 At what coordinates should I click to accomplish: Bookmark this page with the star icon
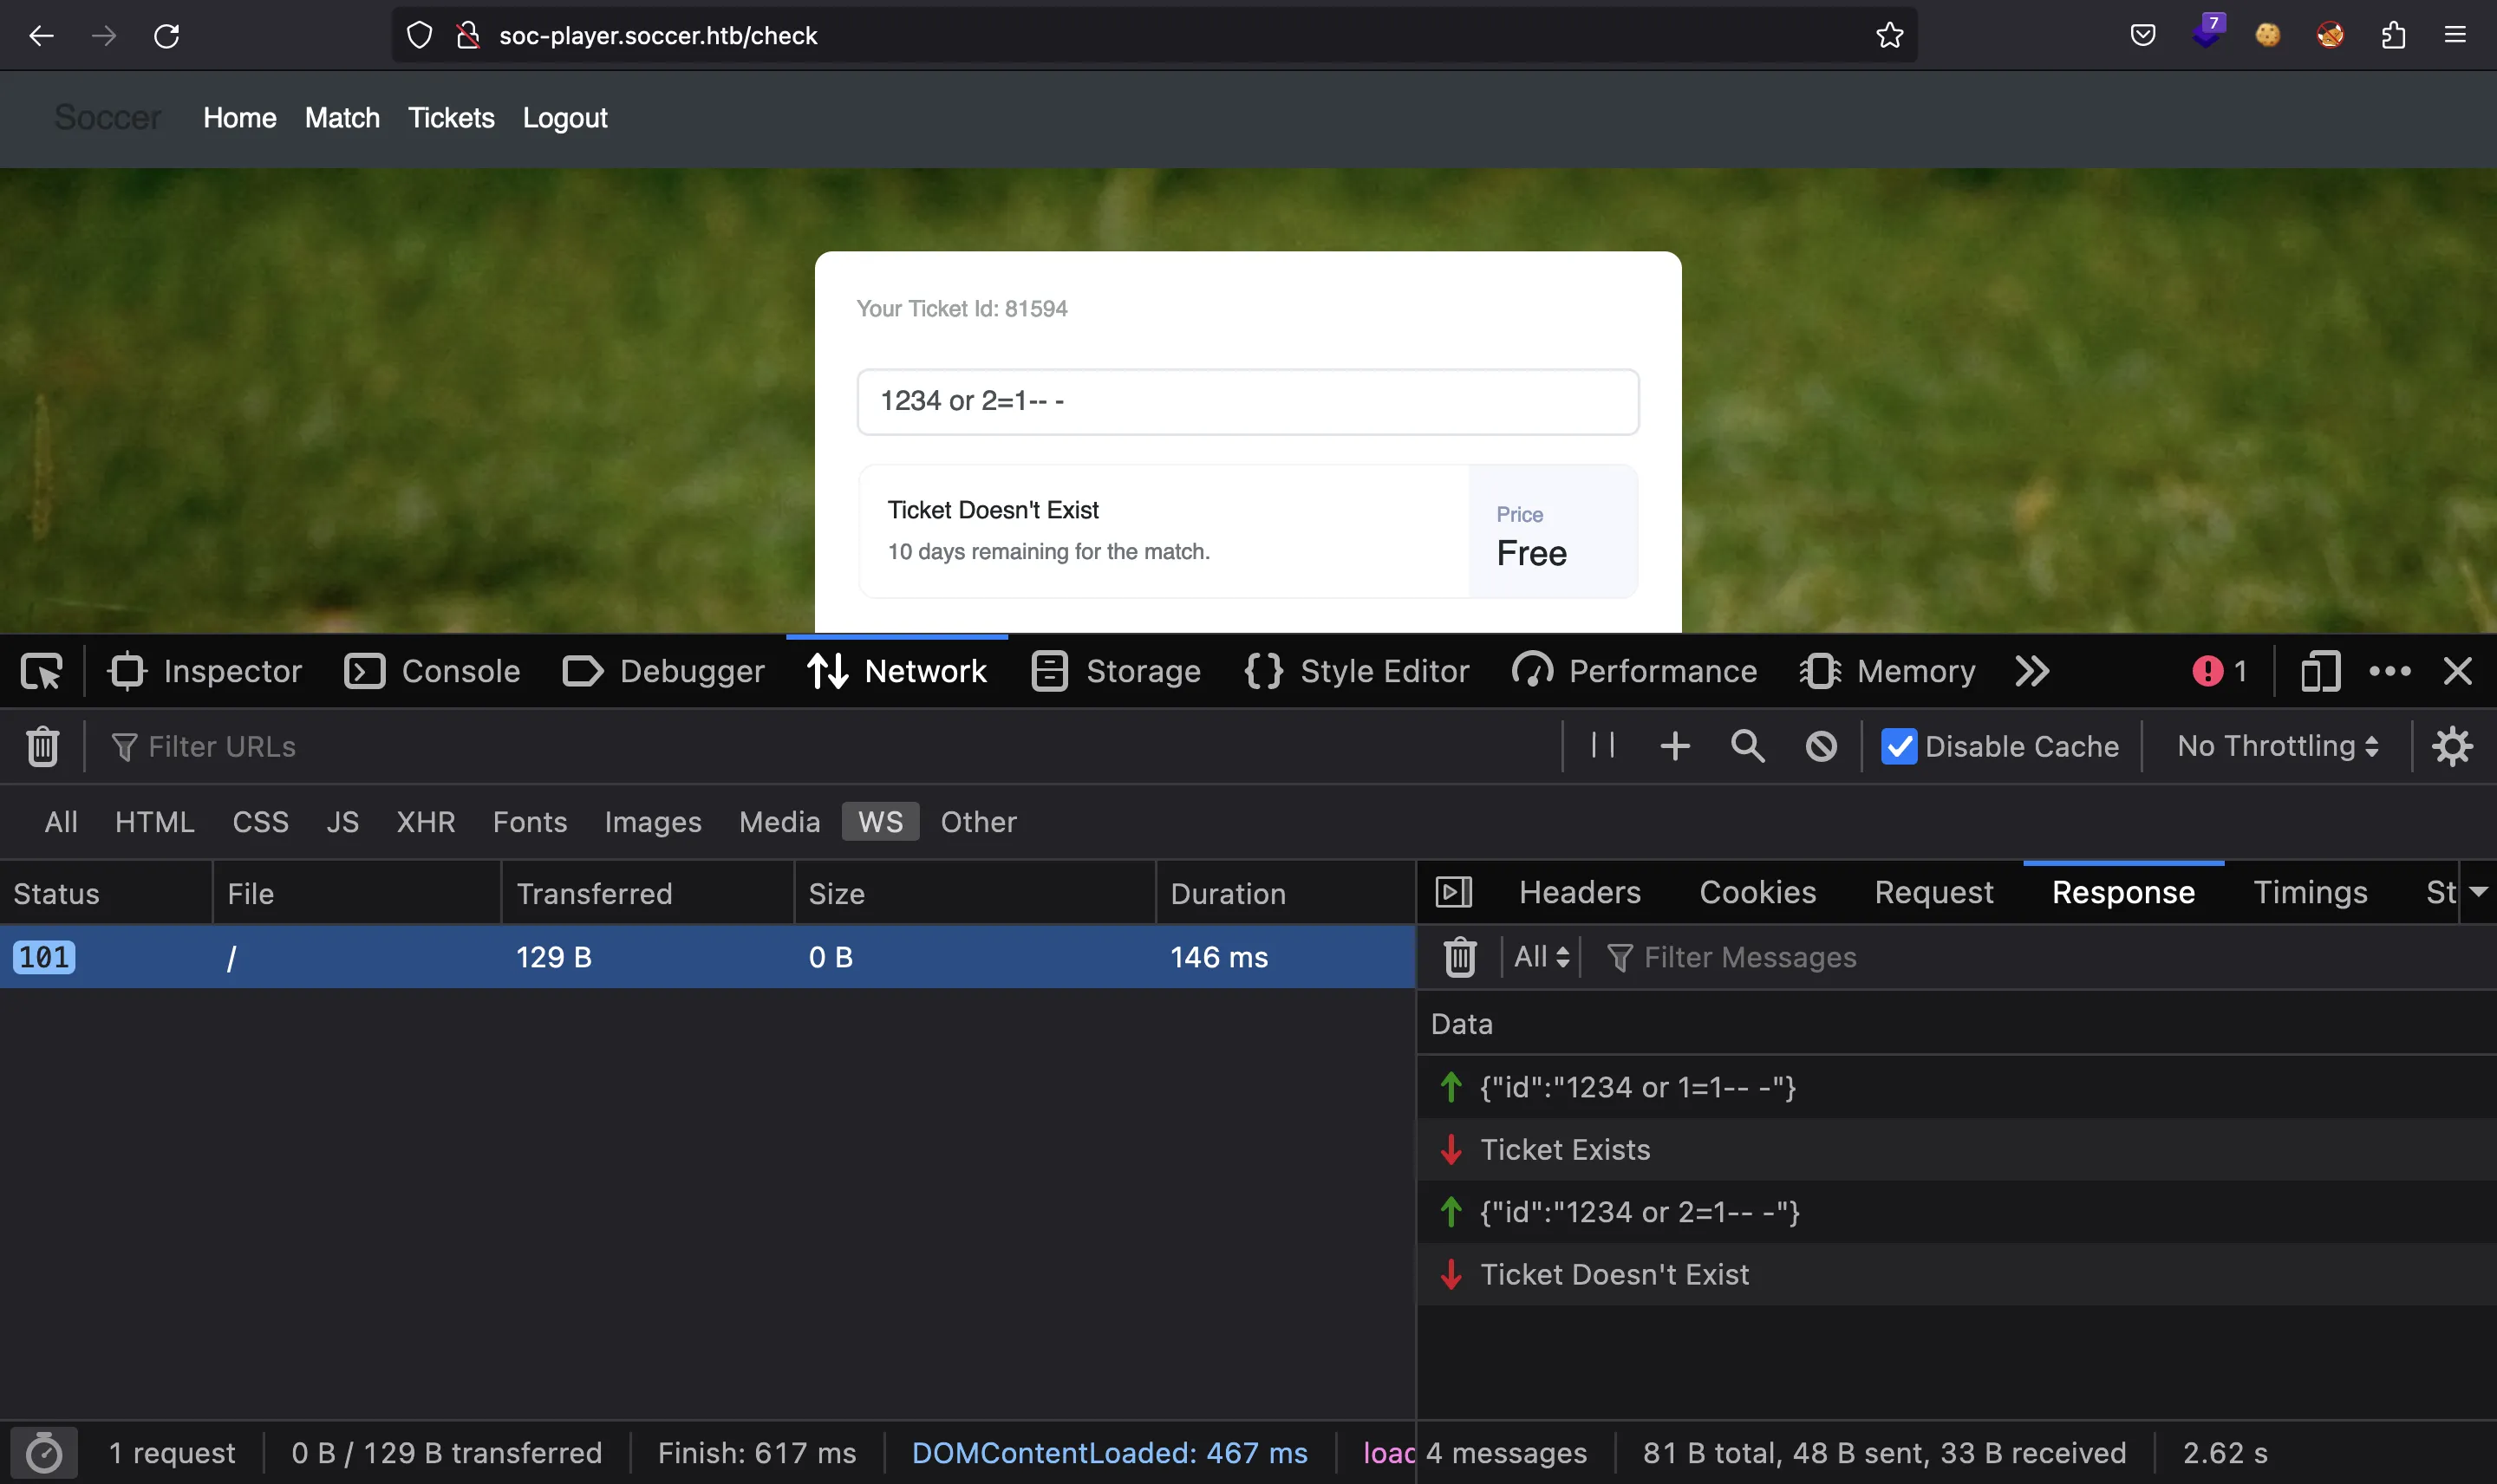(1889, 36)
